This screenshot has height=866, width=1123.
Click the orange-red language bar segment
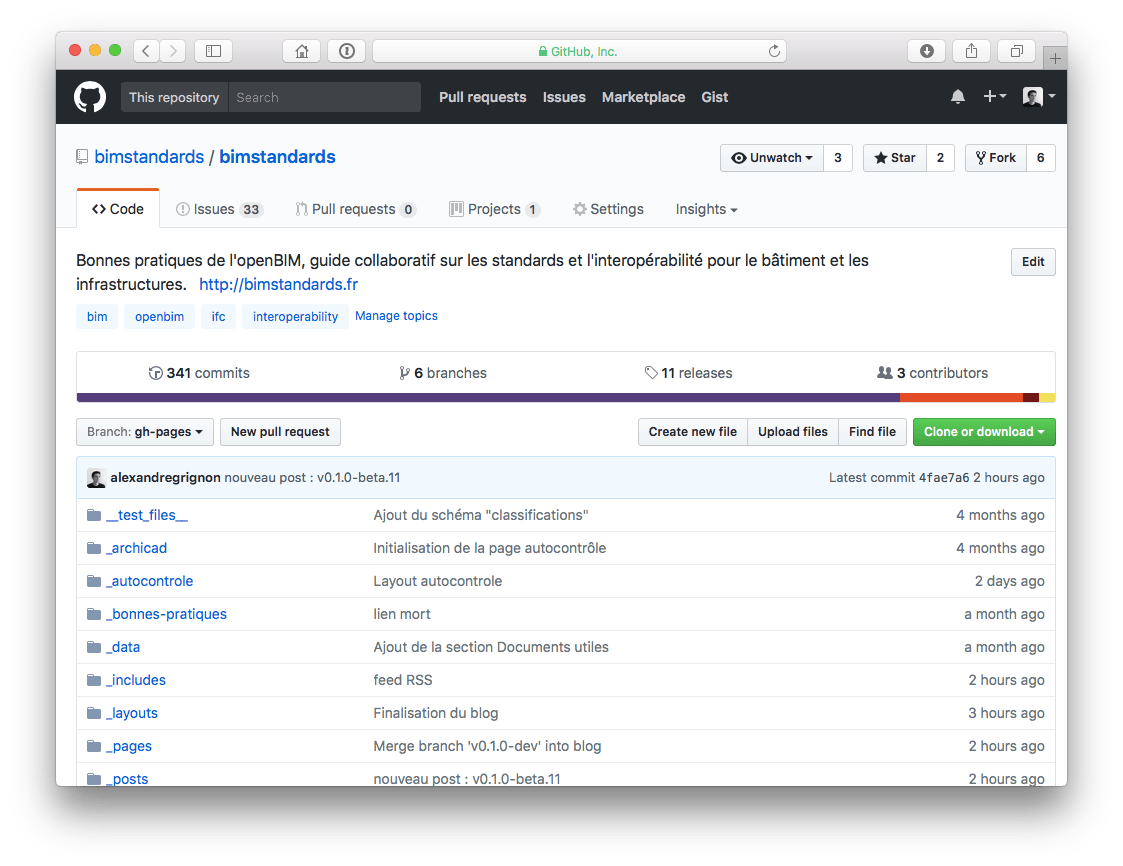tap(962, 398)
